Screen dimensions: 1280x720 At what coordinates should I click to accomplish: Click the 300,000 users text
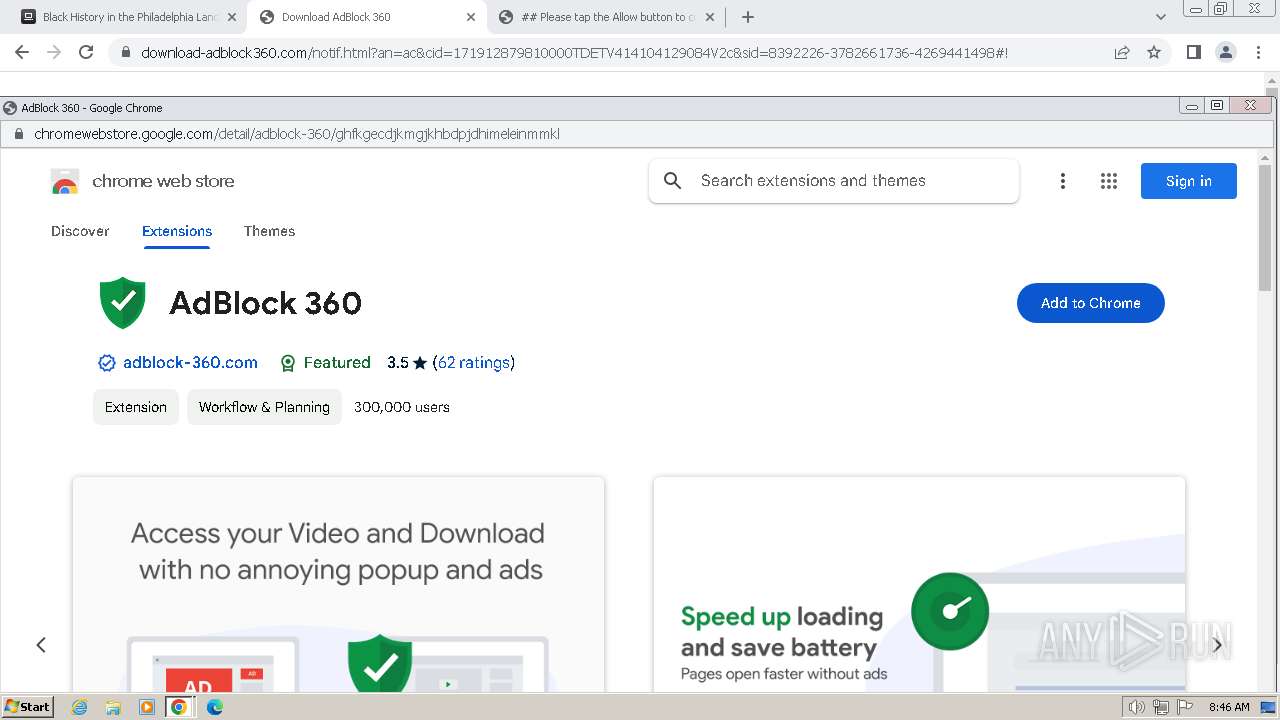click(x=402, y=407)
